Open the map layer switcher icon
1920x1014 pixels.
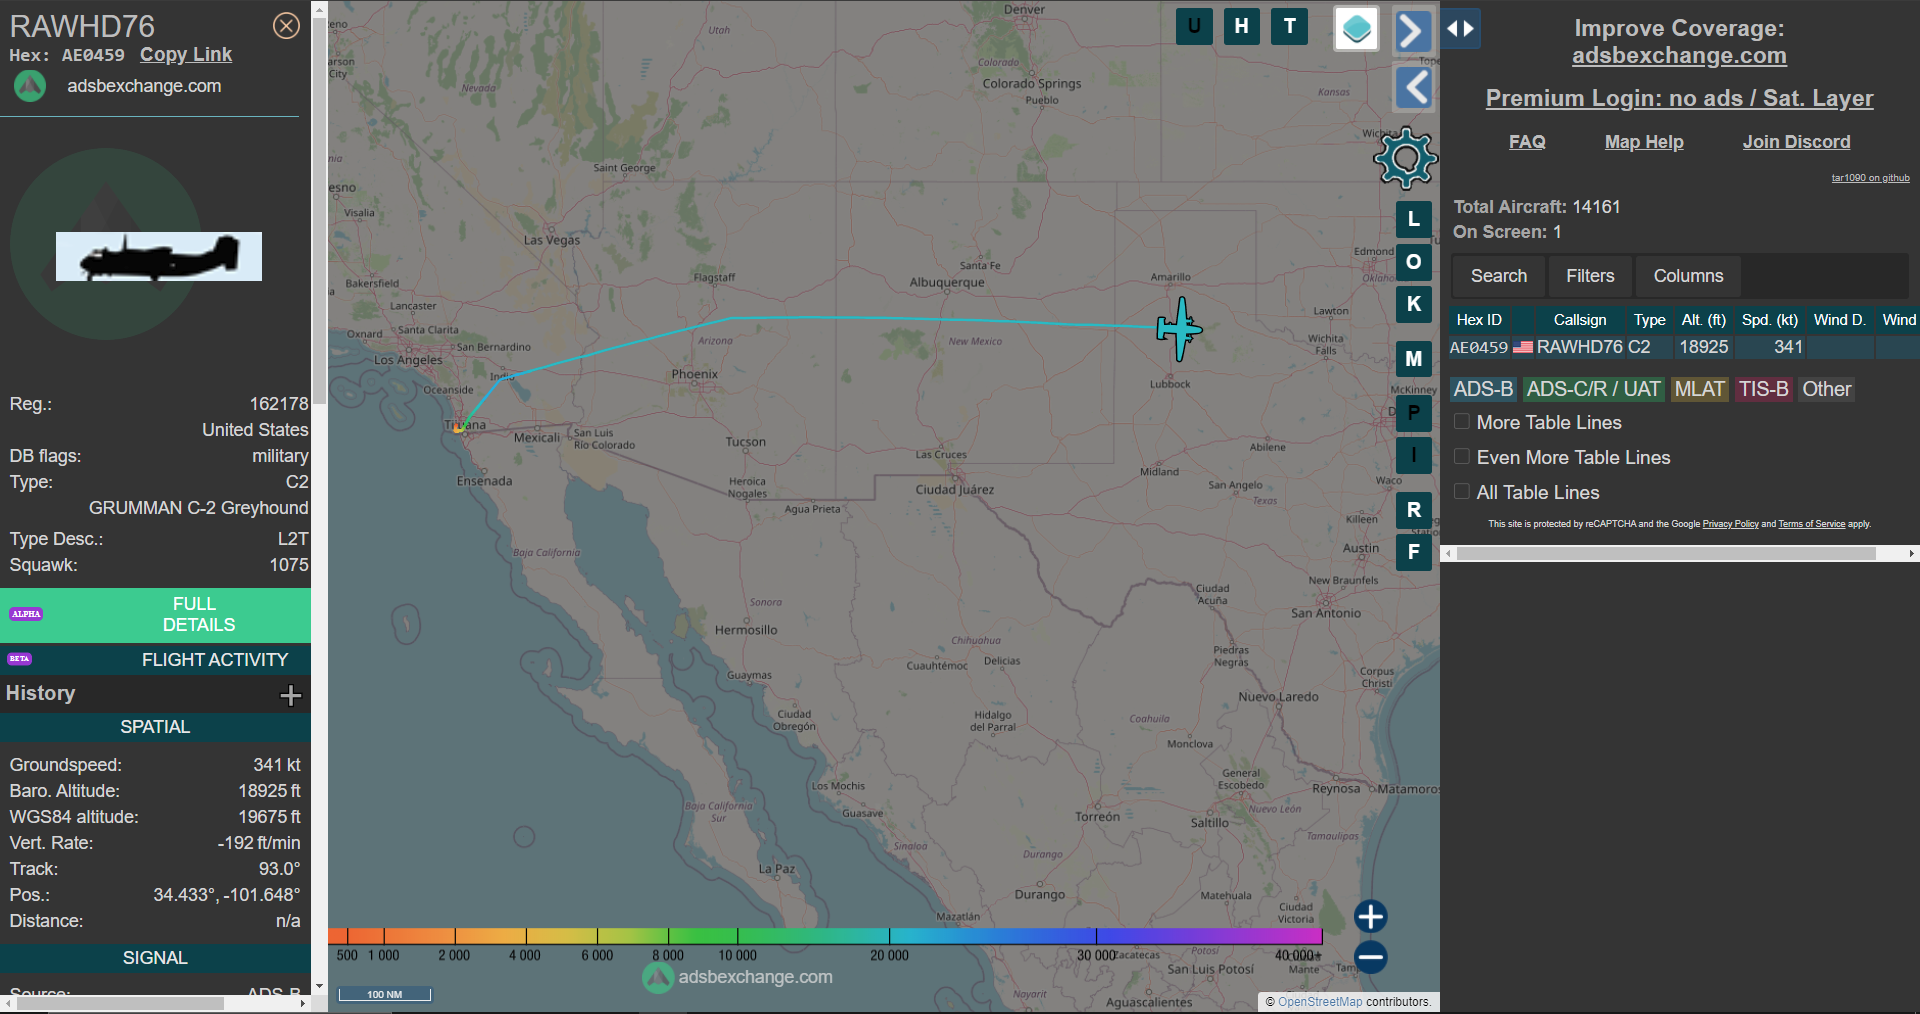click(x=1356, y=29)
